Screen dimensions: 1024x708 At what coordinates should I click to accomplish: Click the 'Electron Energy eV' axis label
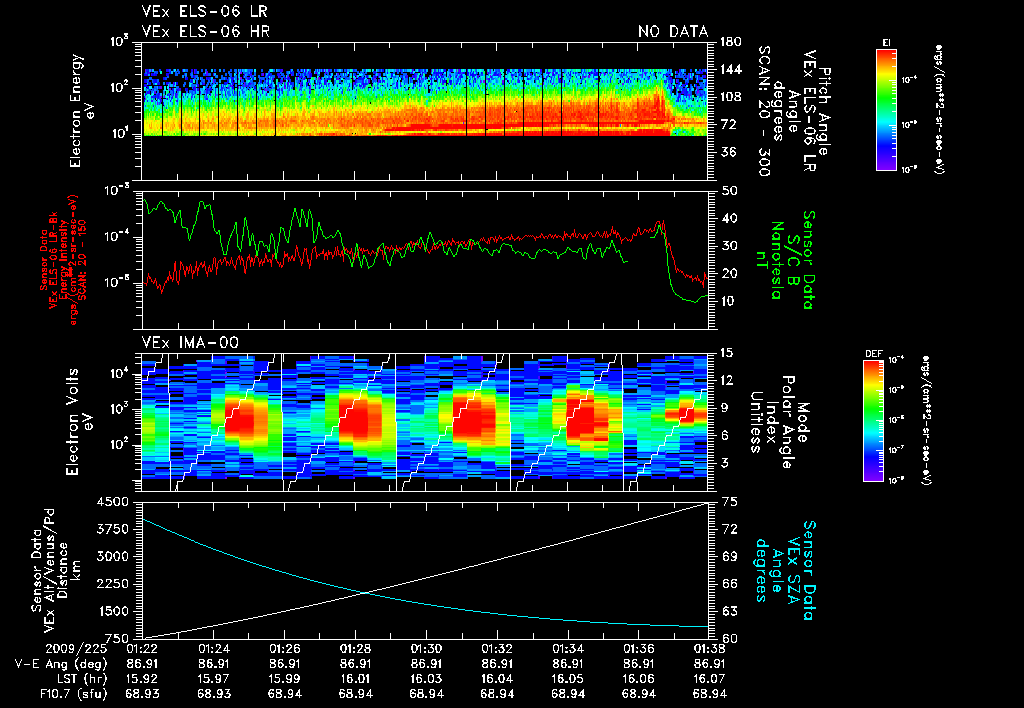click(82, 110)
